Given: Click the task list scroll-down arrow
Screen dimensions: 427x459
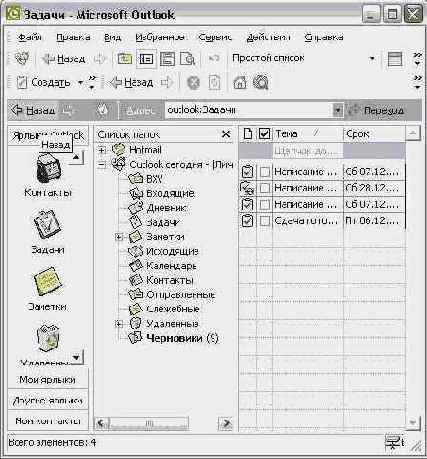Looking at the screenshot, I should click(x=413, y=423).
